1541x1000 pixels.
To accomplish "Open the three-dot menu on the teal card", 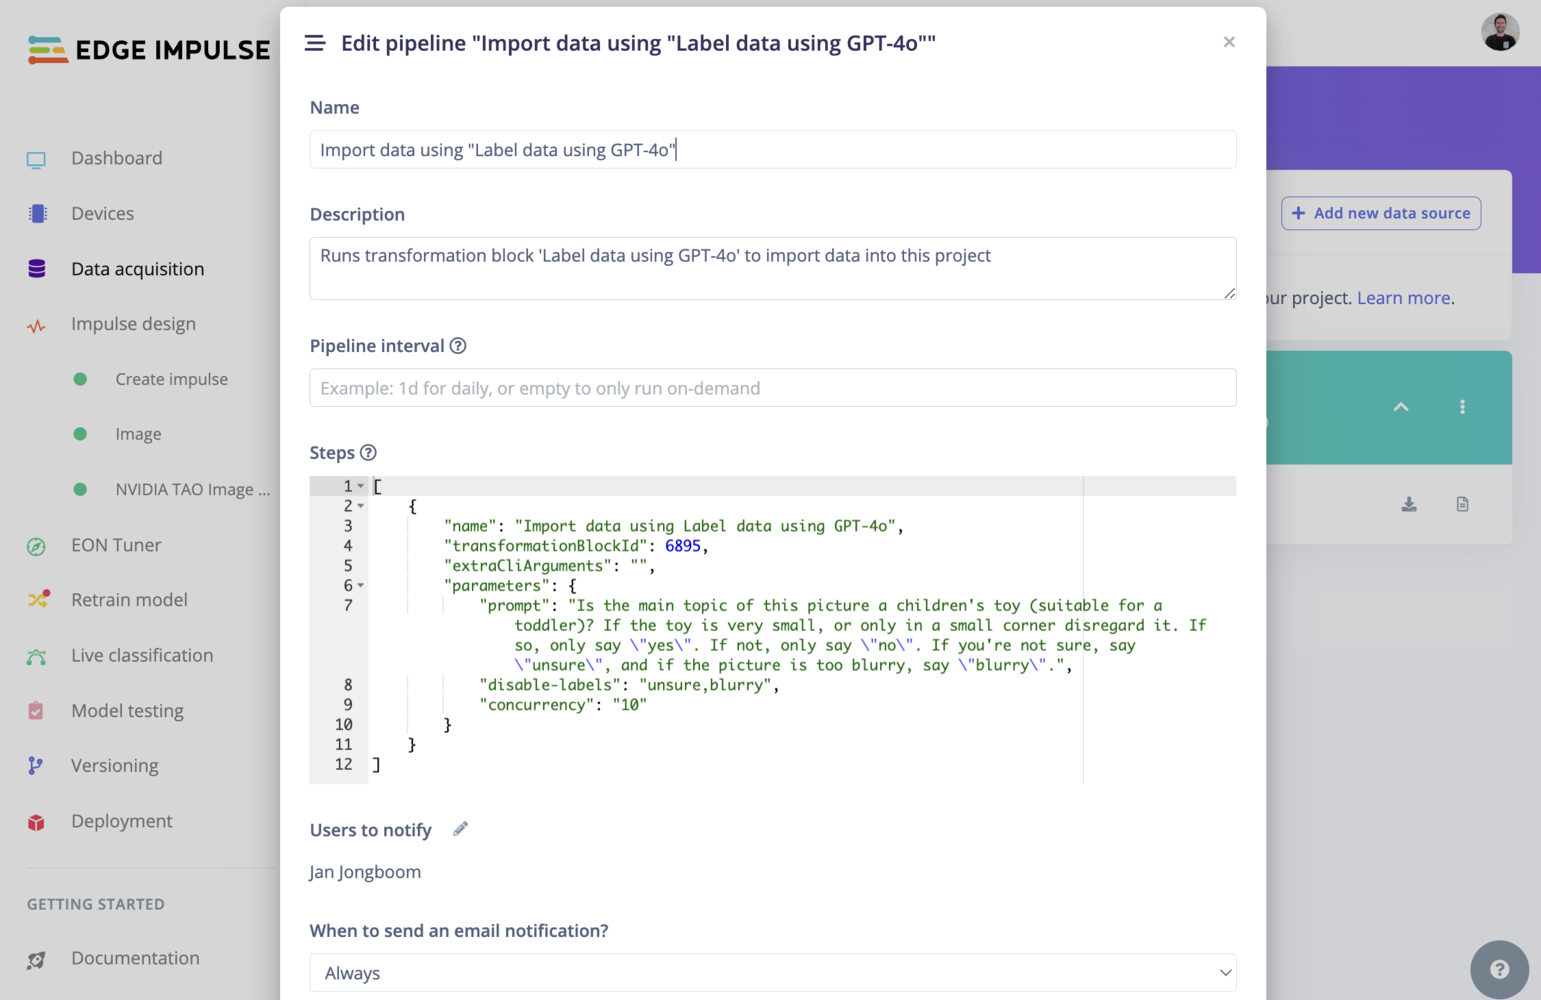I will tap(1462, 407).
